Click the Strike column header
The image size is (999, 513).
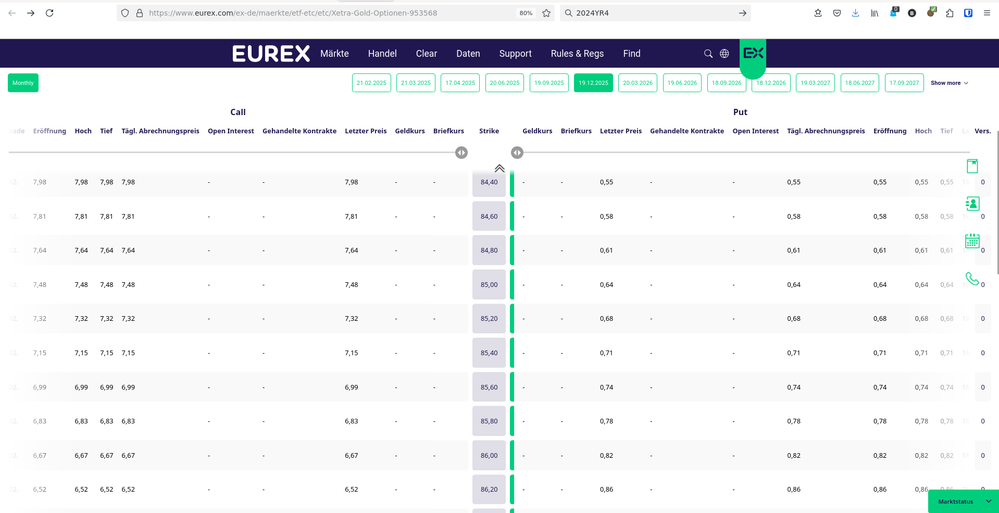click(x=489, y=131)
